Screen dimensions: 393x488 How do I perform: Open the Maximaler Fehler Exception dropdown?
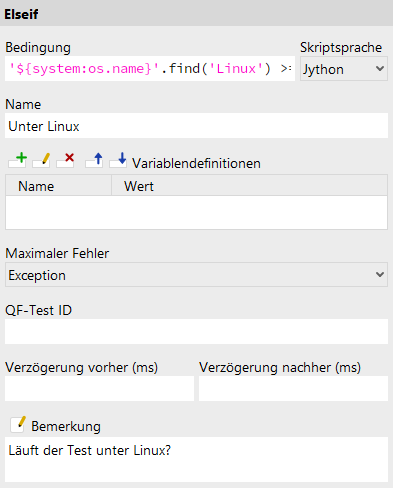(x=196, y=275)
